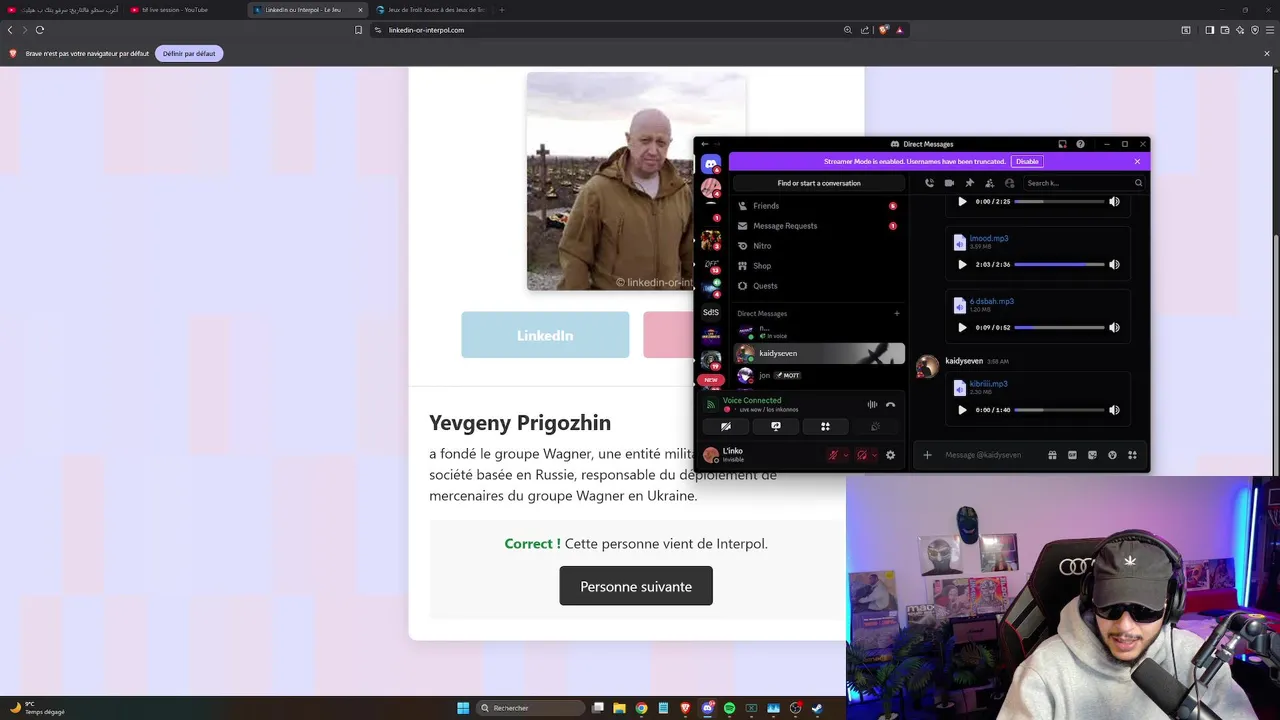This screenshot has height=720, width=1280.
Task: Open Discord user settings gear
Action: click(890, 455)
